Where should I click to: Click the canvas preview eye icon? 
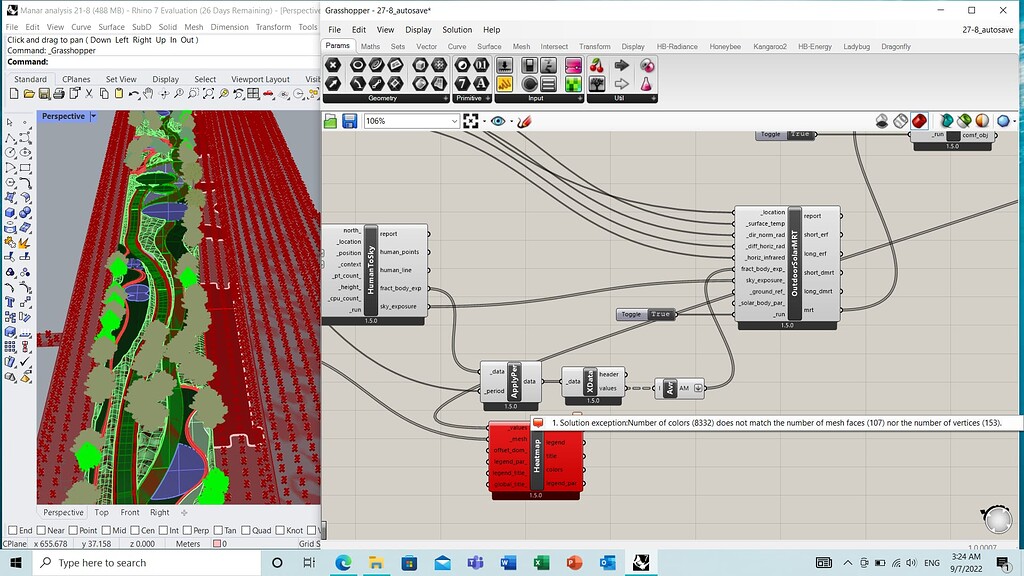498,121
